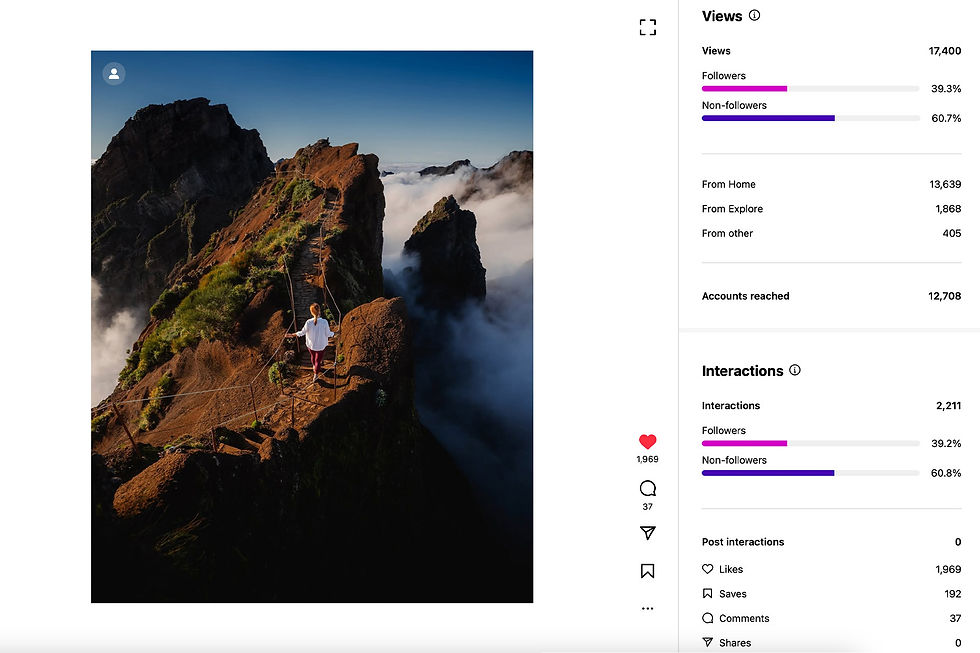Click the 37 comment count under bubble
The width and height of the screenshot is (980, 653).
pos(648,507)
